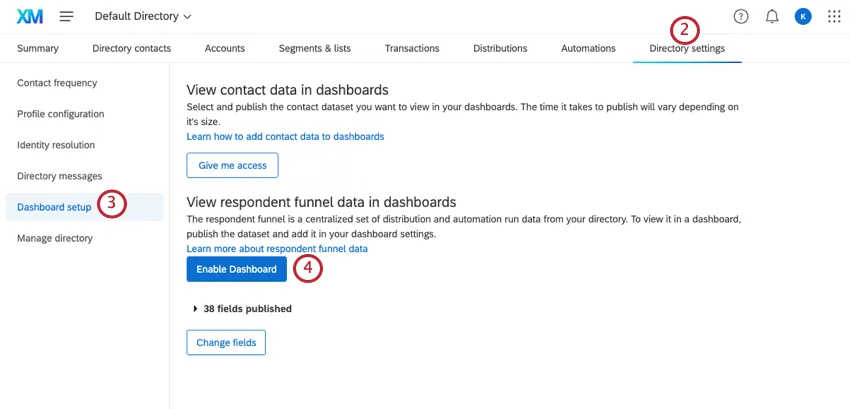Open the help question mark icon
This screenshot has width=850, height=409.
(741, 17)
